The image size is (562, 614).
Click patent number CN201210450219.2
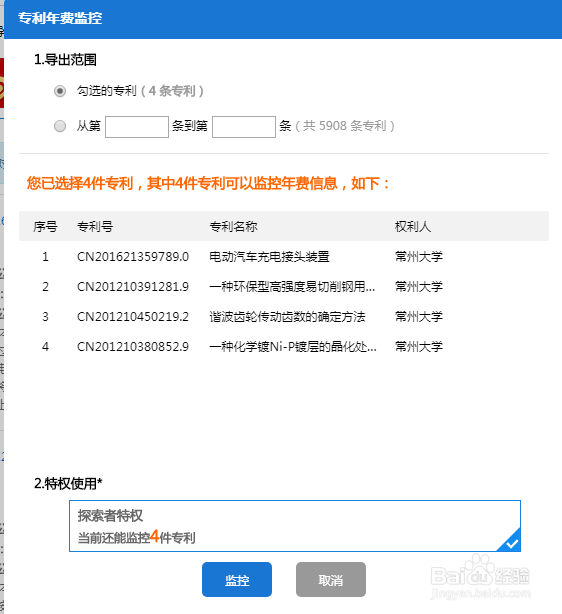pyautogui.click(x=133, y=316)
